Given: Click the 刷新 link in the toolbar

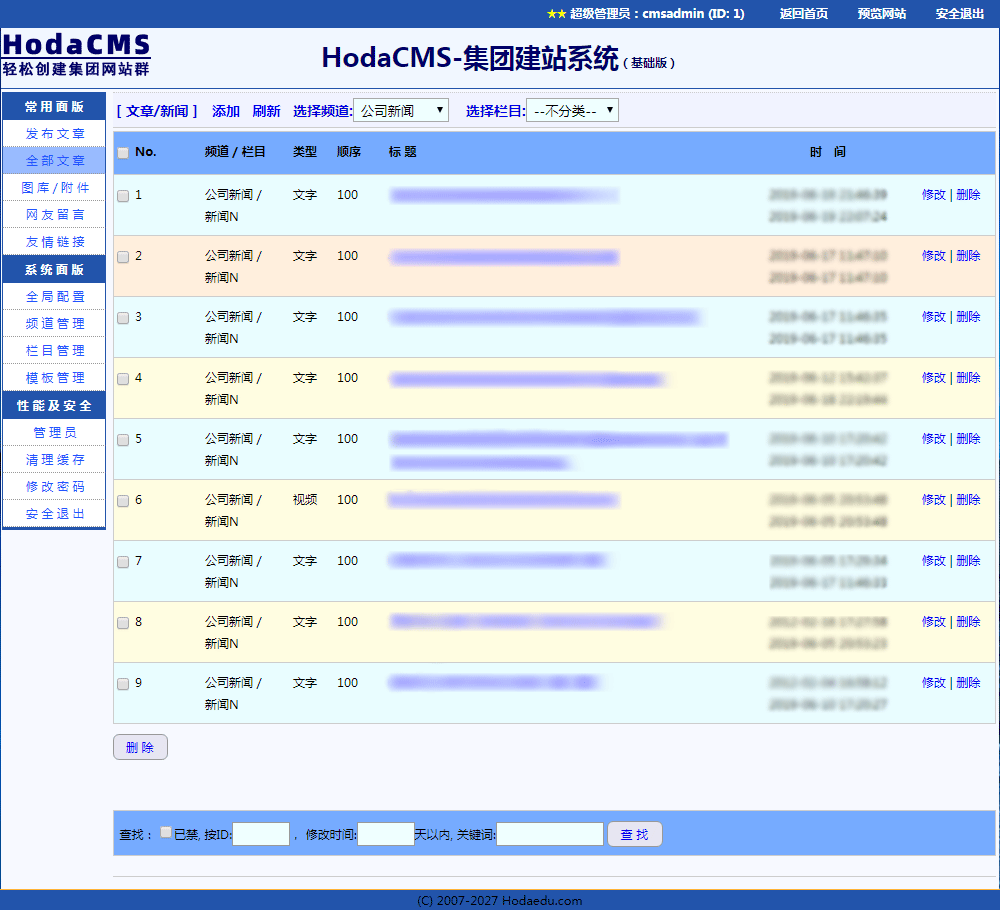Looking at the screenshot, I should point(266,111).
